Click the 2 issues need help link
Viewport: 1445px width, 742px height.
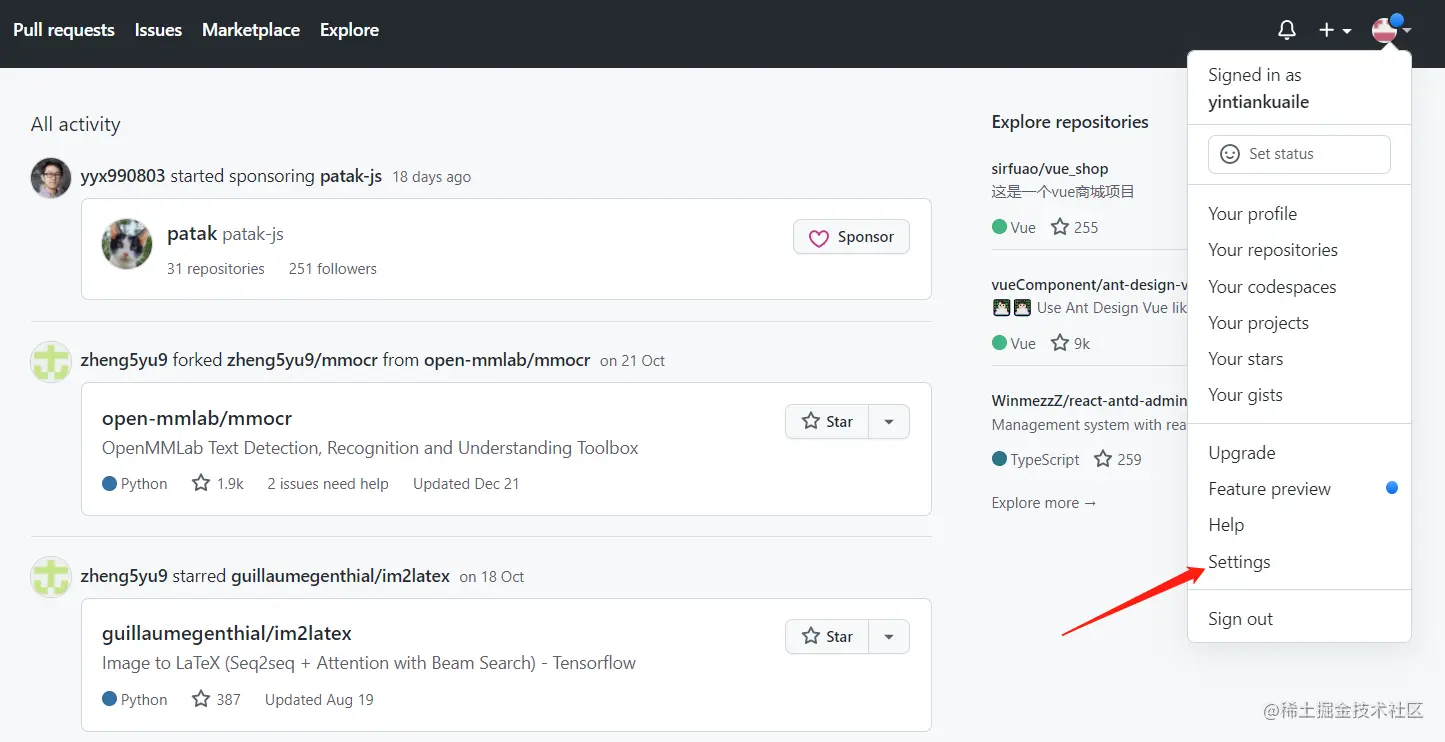[328, 484]
